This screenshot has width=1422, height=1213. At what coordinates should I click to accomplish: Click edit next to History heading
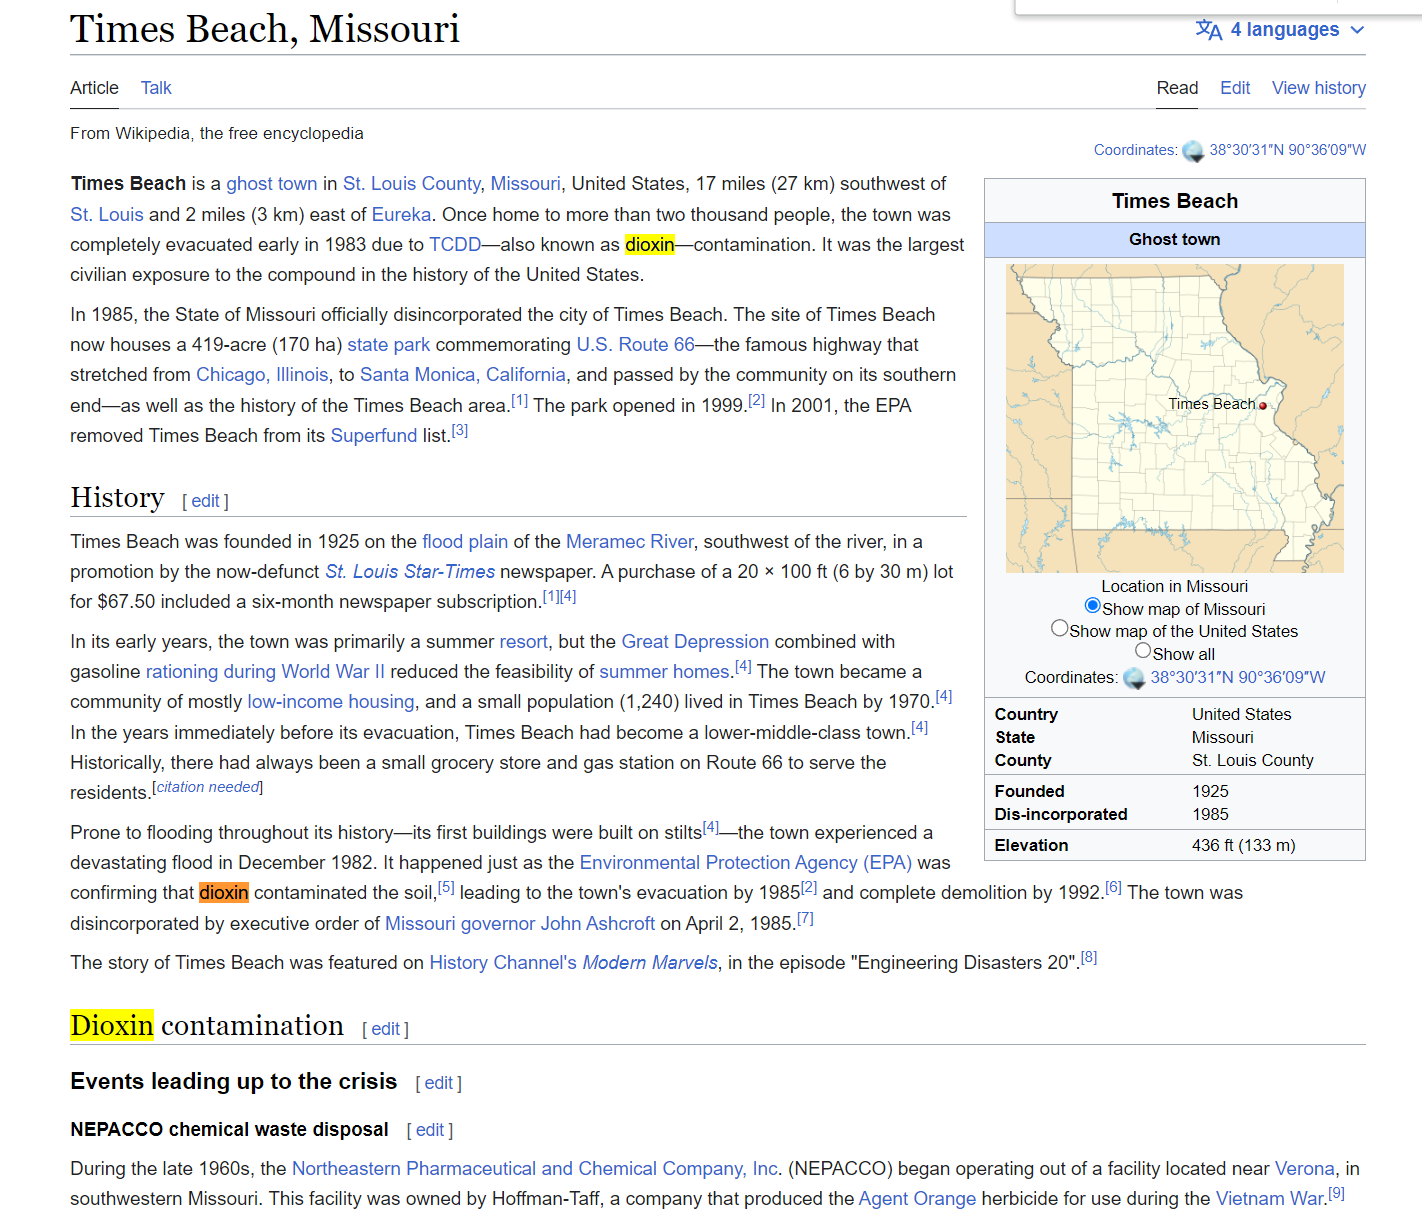click(x=205, y=501)
